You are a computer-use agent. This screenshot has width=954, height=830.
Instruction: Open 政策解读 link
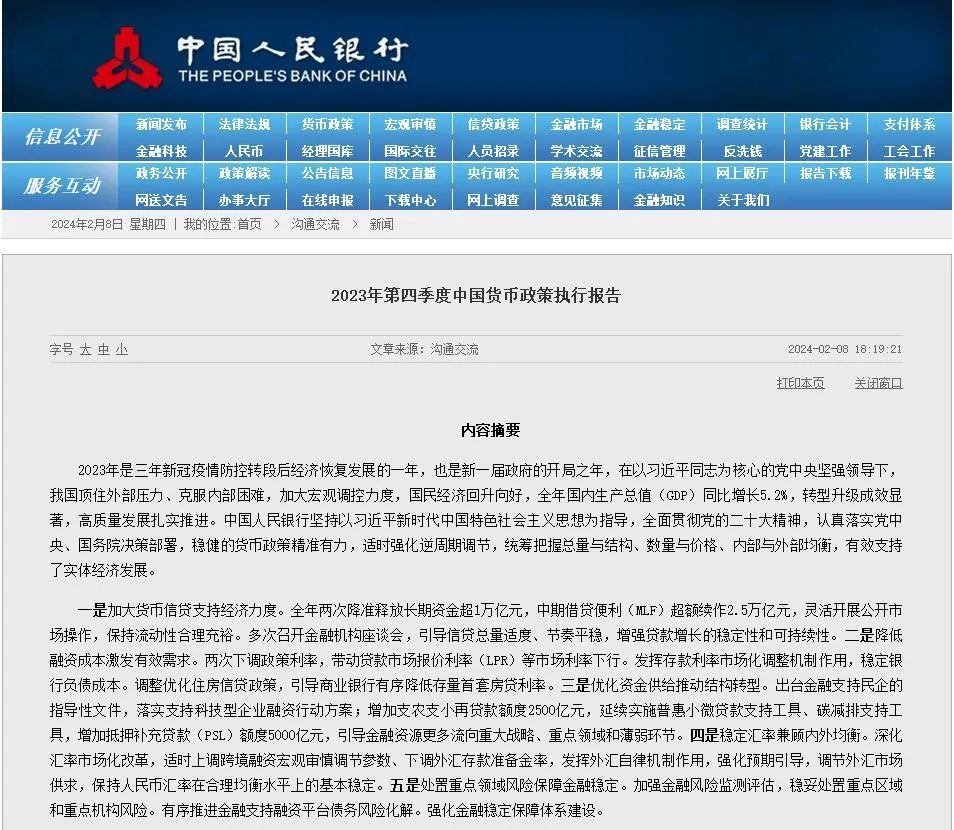tap(244, 173)
